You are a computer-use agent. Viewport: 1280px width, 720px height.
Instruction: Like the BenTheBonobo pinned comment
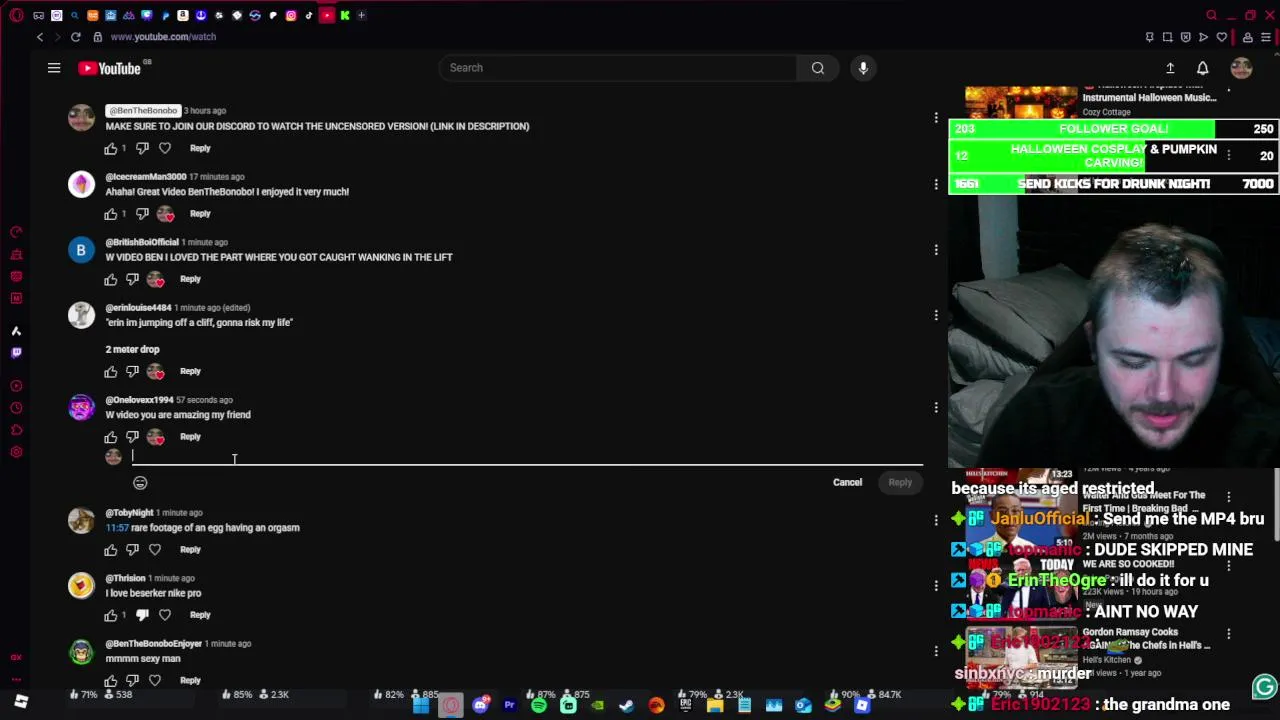(x=111, y=148)
